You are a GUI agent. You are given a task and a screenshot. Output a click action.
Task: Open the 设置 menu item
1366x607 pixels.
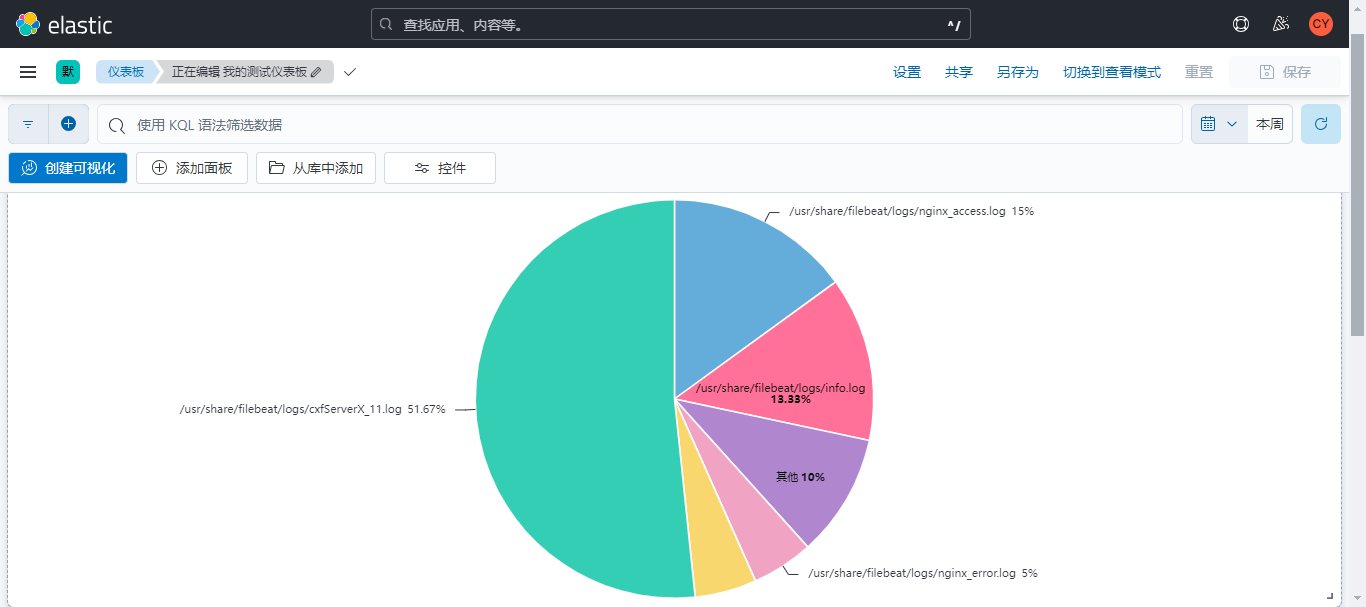(x=907, y=72)
